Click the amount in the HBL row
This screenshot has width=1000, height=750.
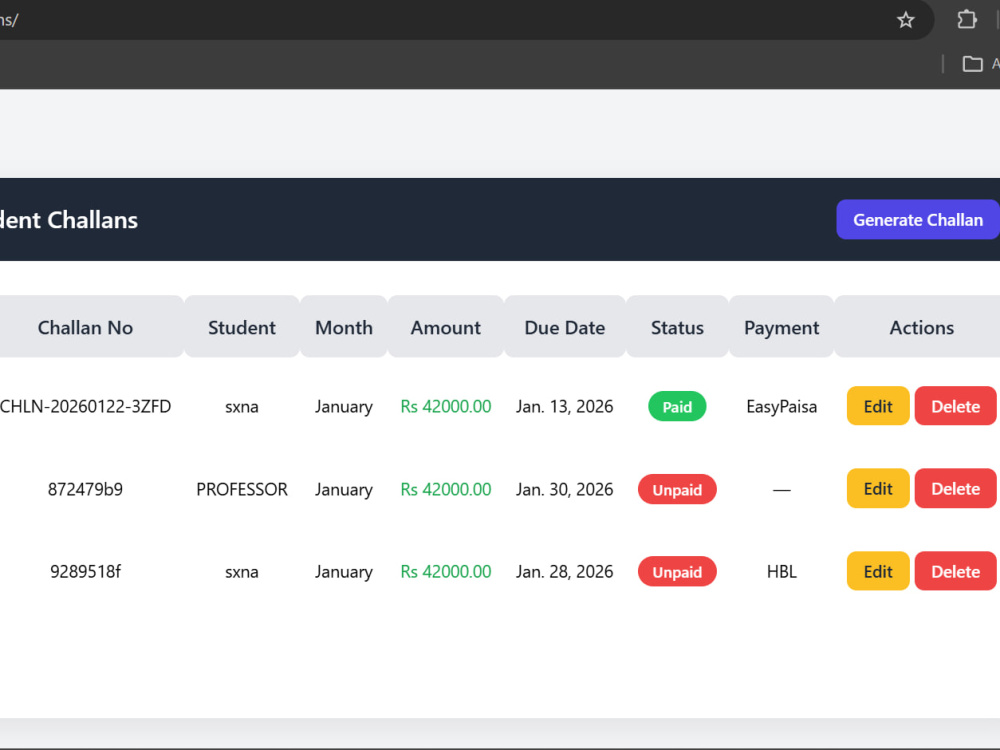pyautogui.click(x=446, y=571)
